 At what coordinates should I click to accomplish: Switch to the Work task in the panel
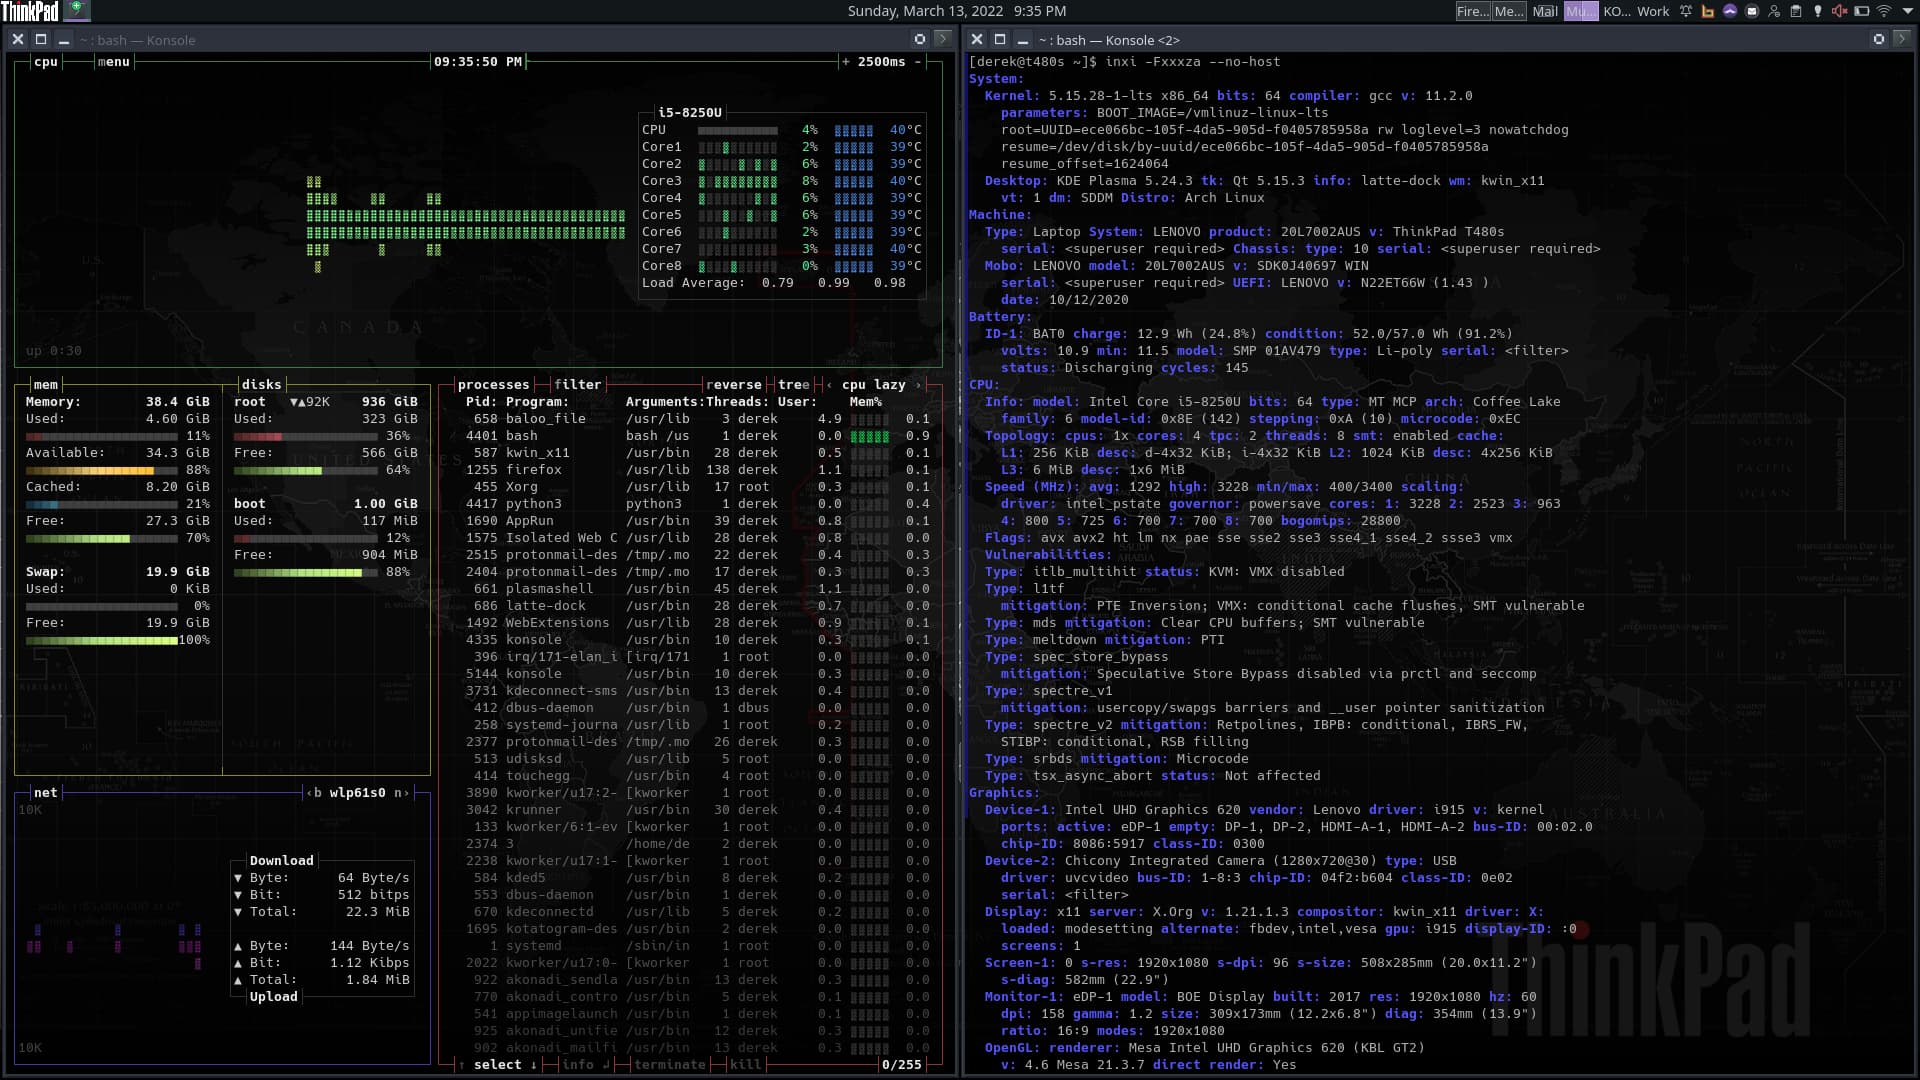coord(1653,11)
